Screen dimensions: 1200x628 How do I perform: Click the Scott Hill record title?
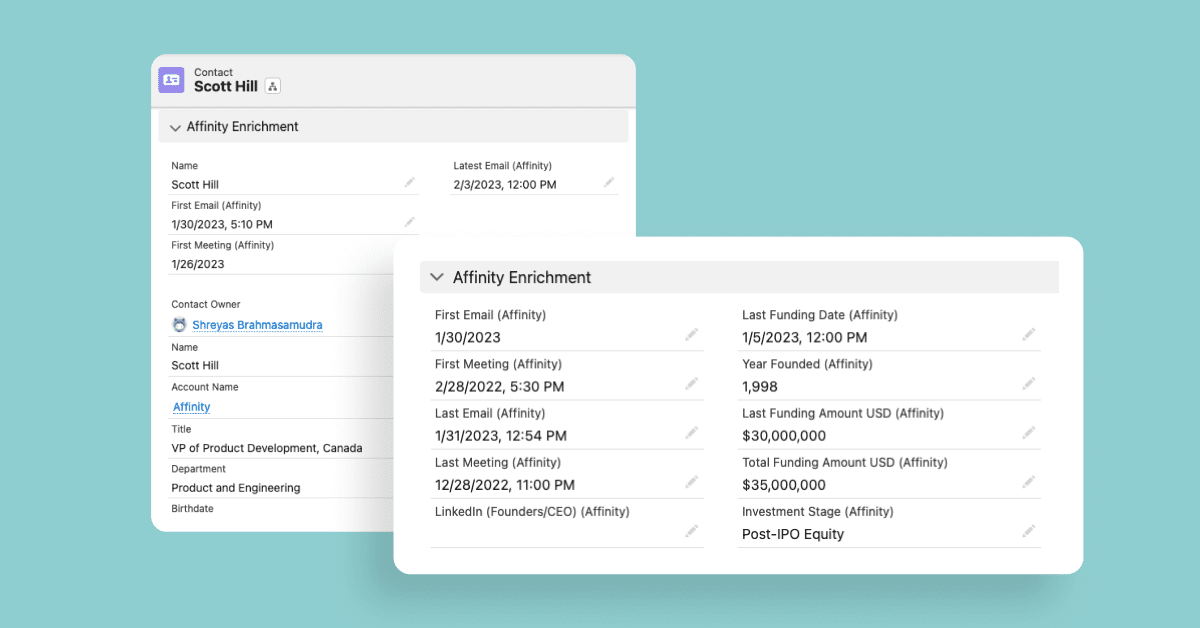[x=226, y=87]
